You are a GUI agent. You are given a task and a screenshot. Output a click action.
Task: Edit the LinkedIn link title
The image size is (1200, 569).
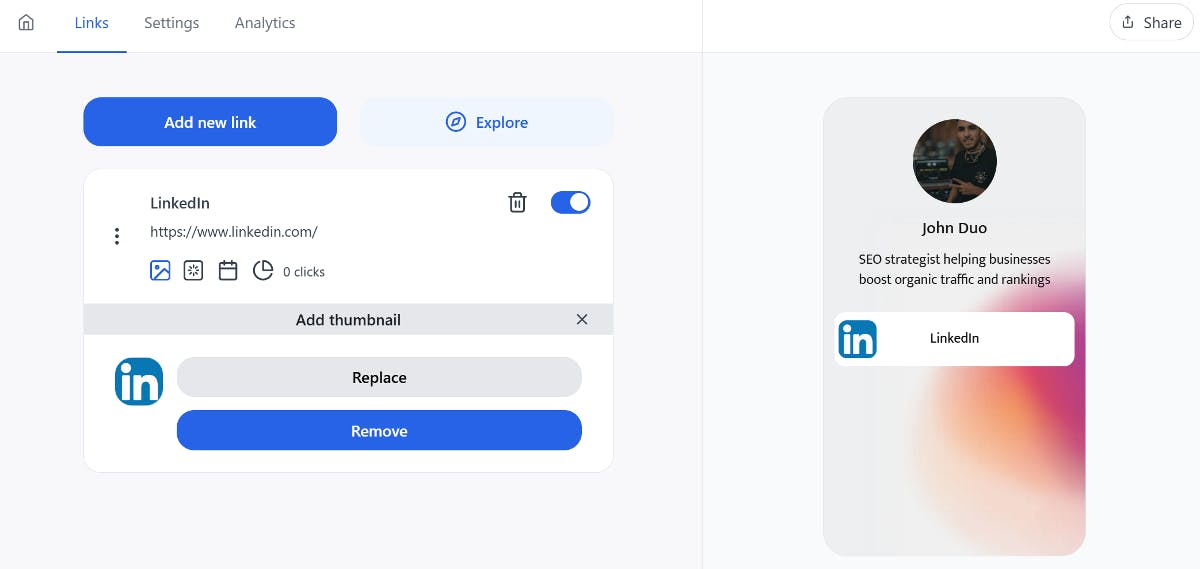[x=180, y=203]
